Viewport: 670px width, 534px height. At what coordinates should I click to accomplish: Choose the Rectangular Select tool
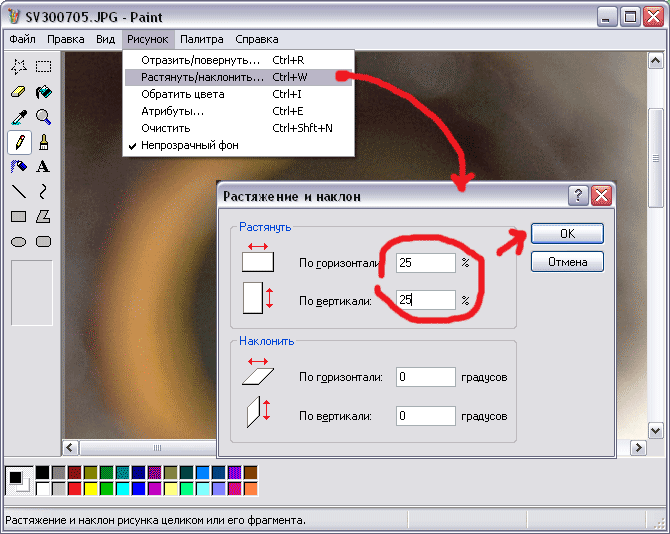coord(44,67)
